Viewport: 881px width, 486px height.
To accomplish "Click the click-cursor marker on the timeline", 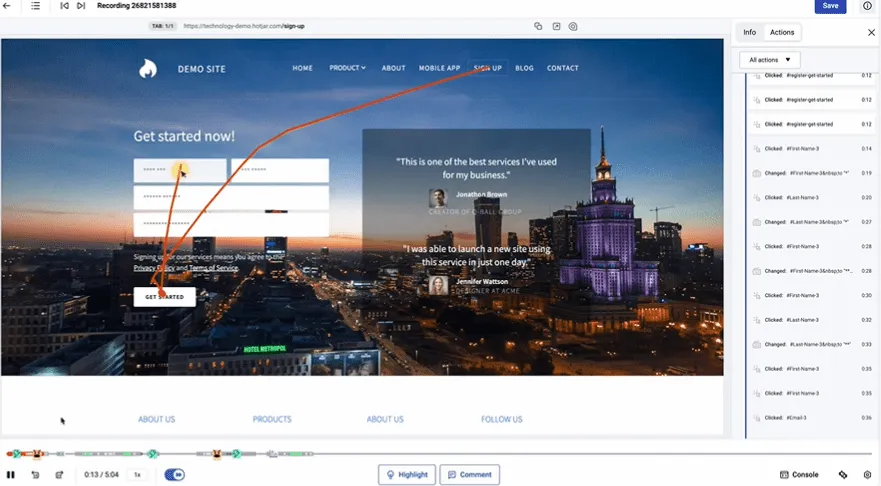I will 272,454.
